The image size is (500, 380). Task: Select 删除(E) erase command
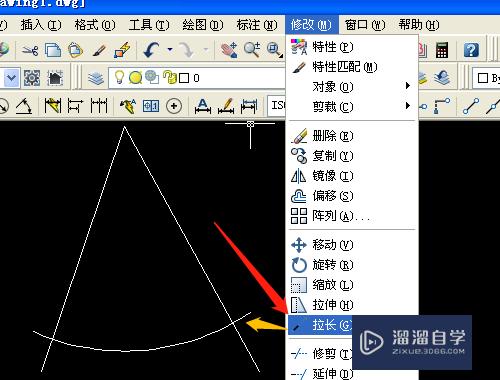[x=352, y=136]
